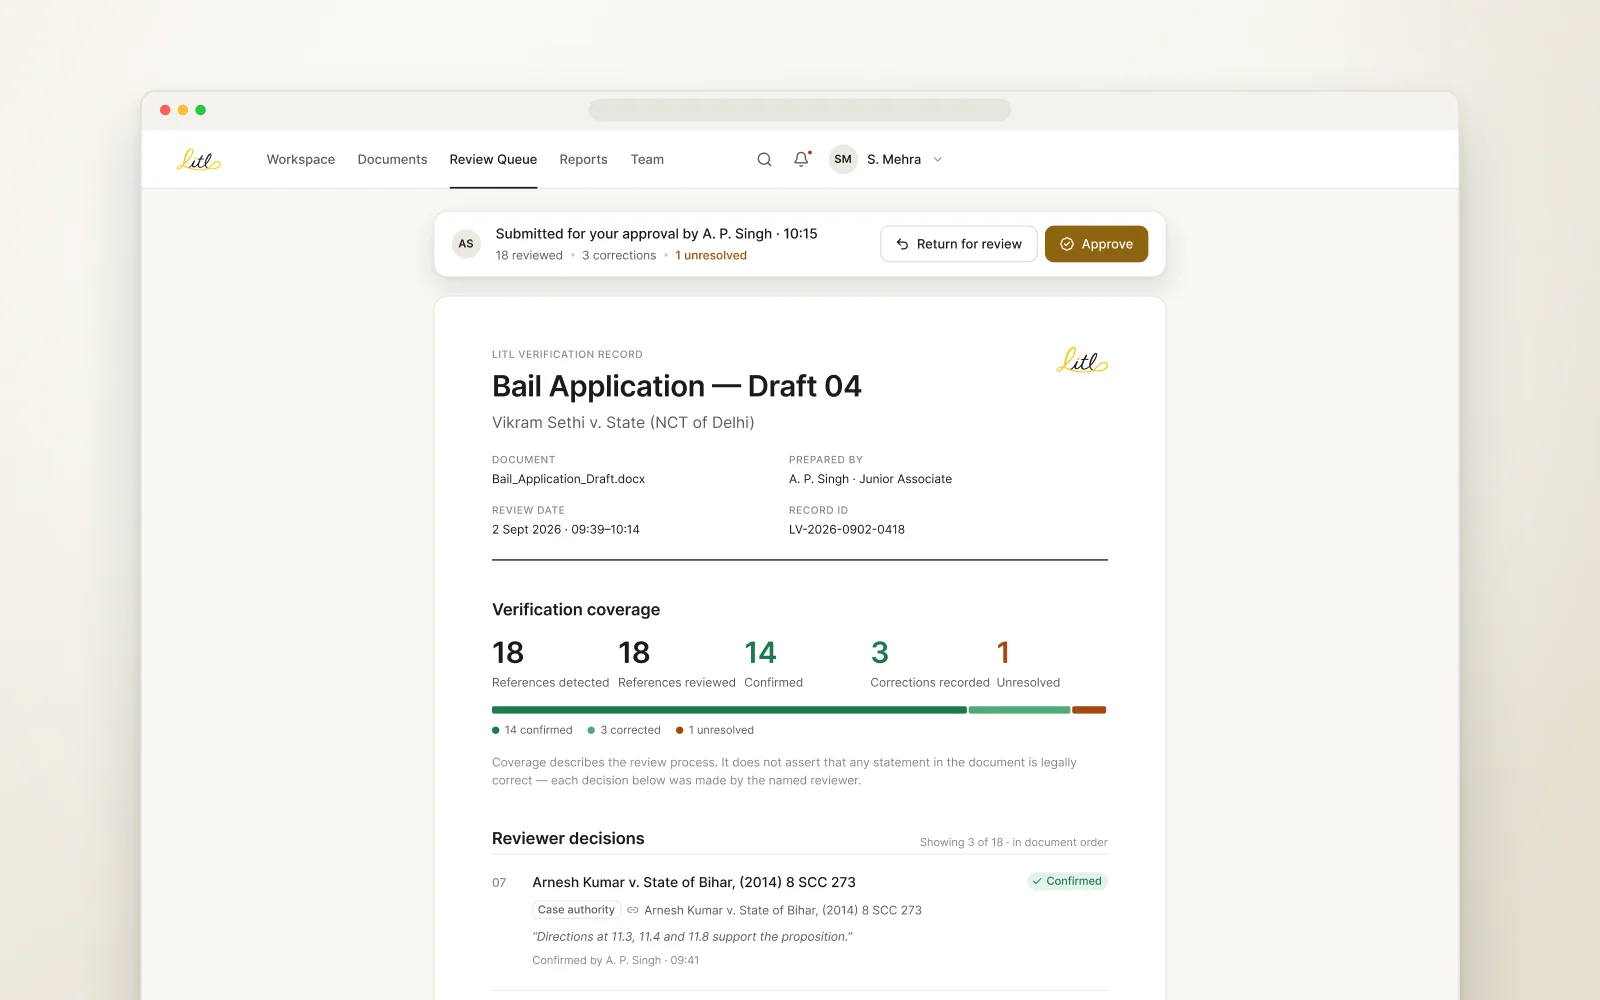The image size is (1600, 1000).
Task: Click the review date 2 Sept 2026
Action: point(566,530)
